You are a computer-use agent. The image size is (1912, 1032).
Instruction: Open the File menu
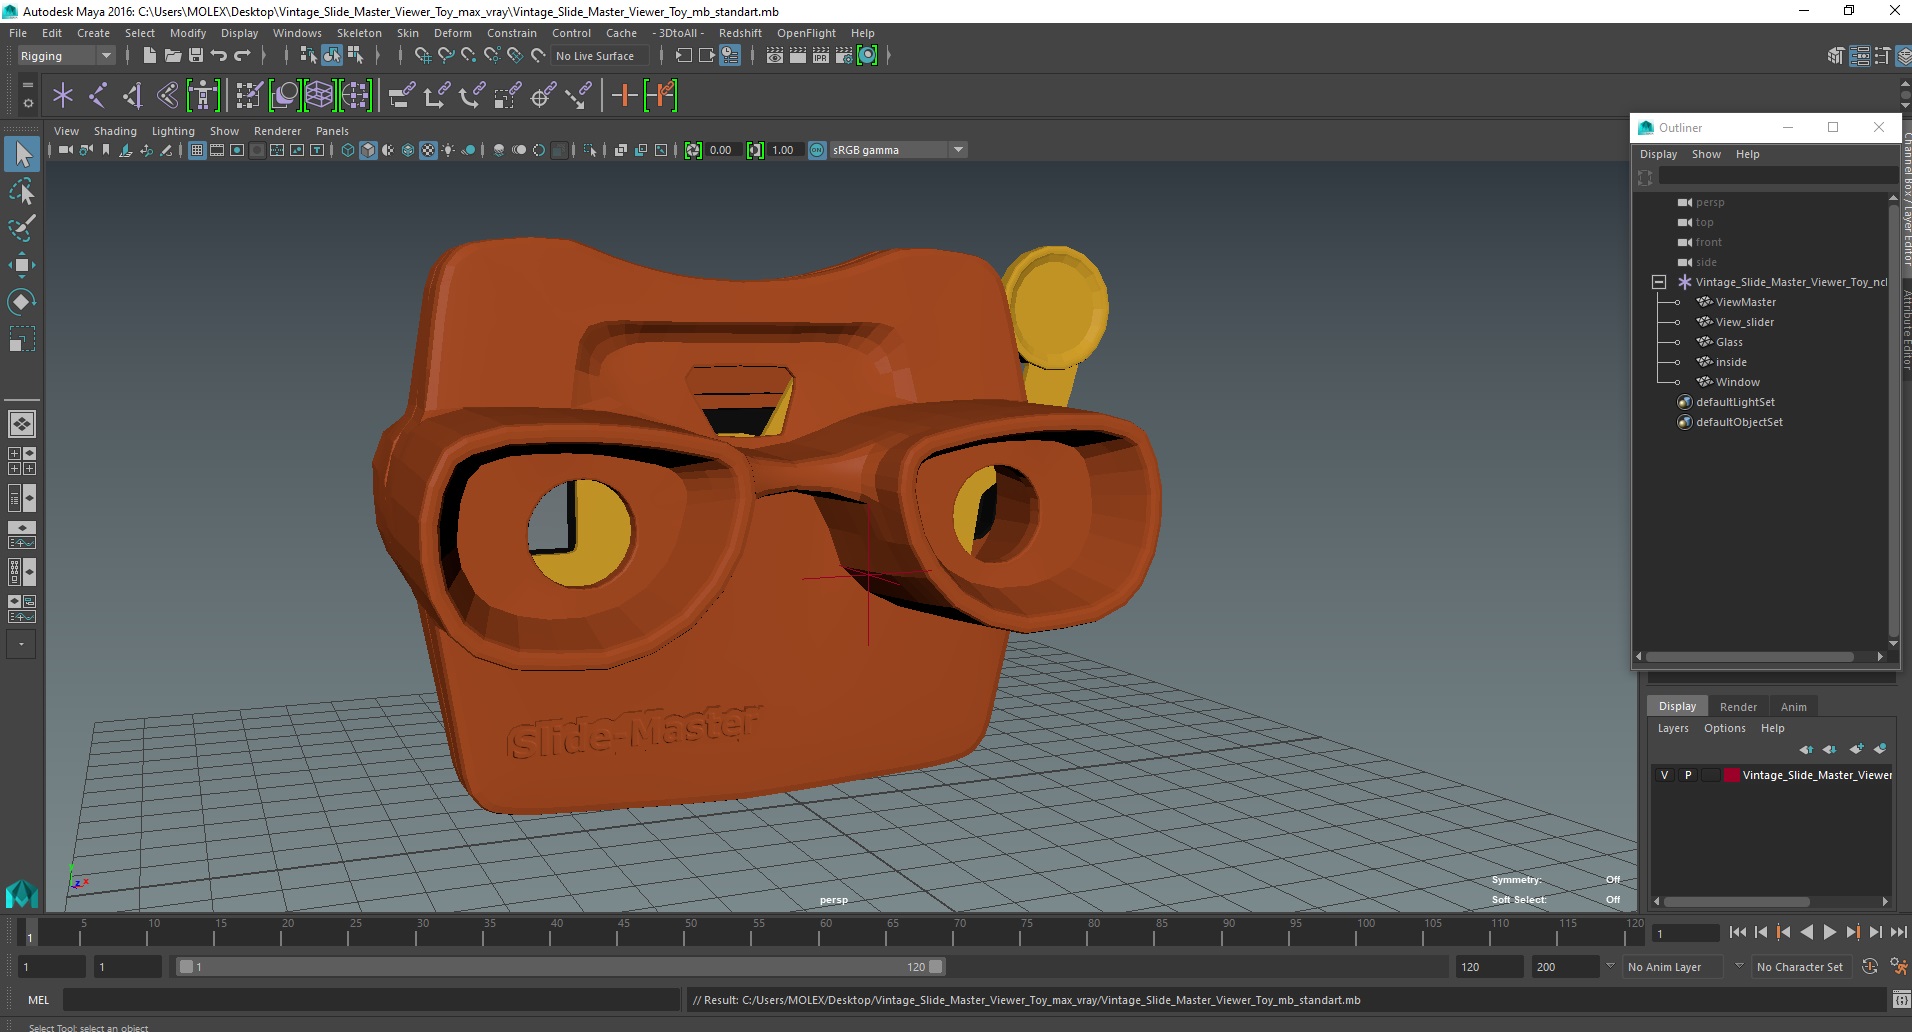point(18,33)
